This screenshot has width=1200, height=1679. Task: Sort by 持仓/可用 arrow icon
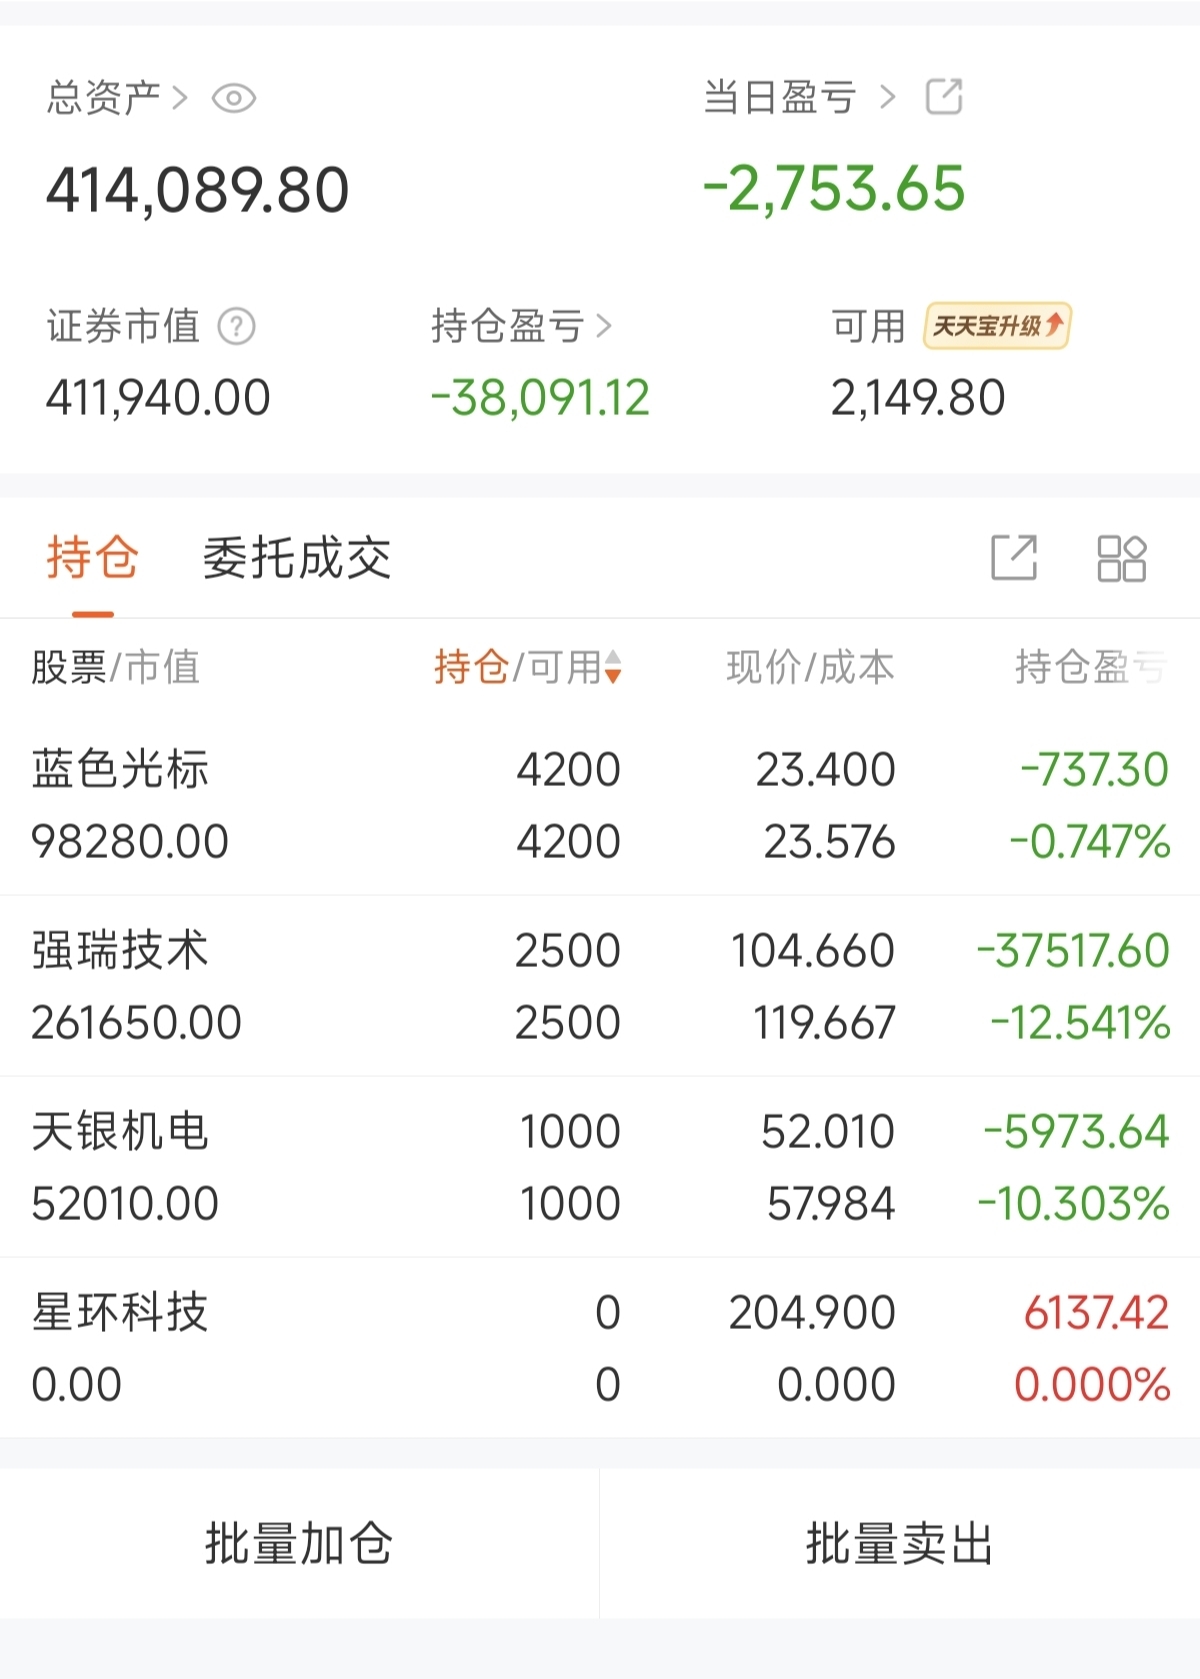[x=613, y=667]
